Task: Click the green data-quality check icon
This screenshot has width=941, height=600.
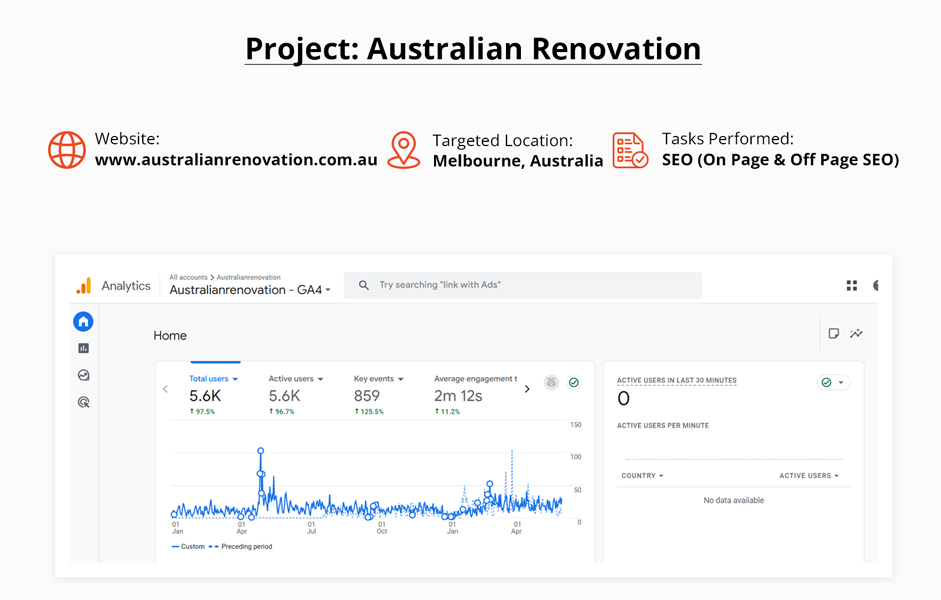Action: tap(574, 383)
